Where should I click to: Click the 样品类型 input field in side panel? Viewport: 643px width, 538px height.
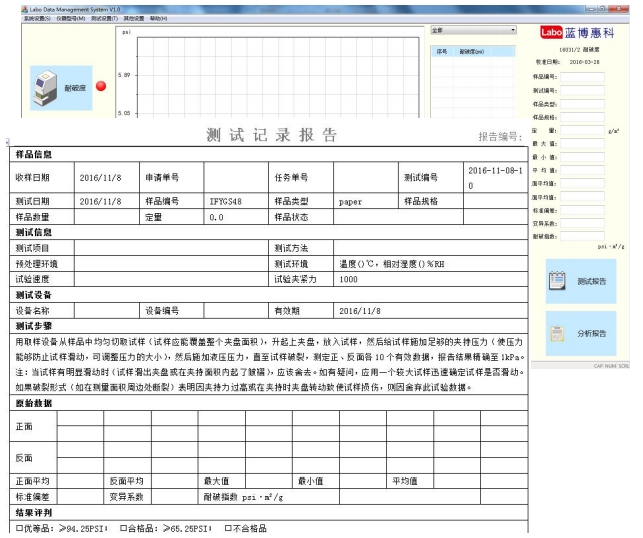(582, 104)
